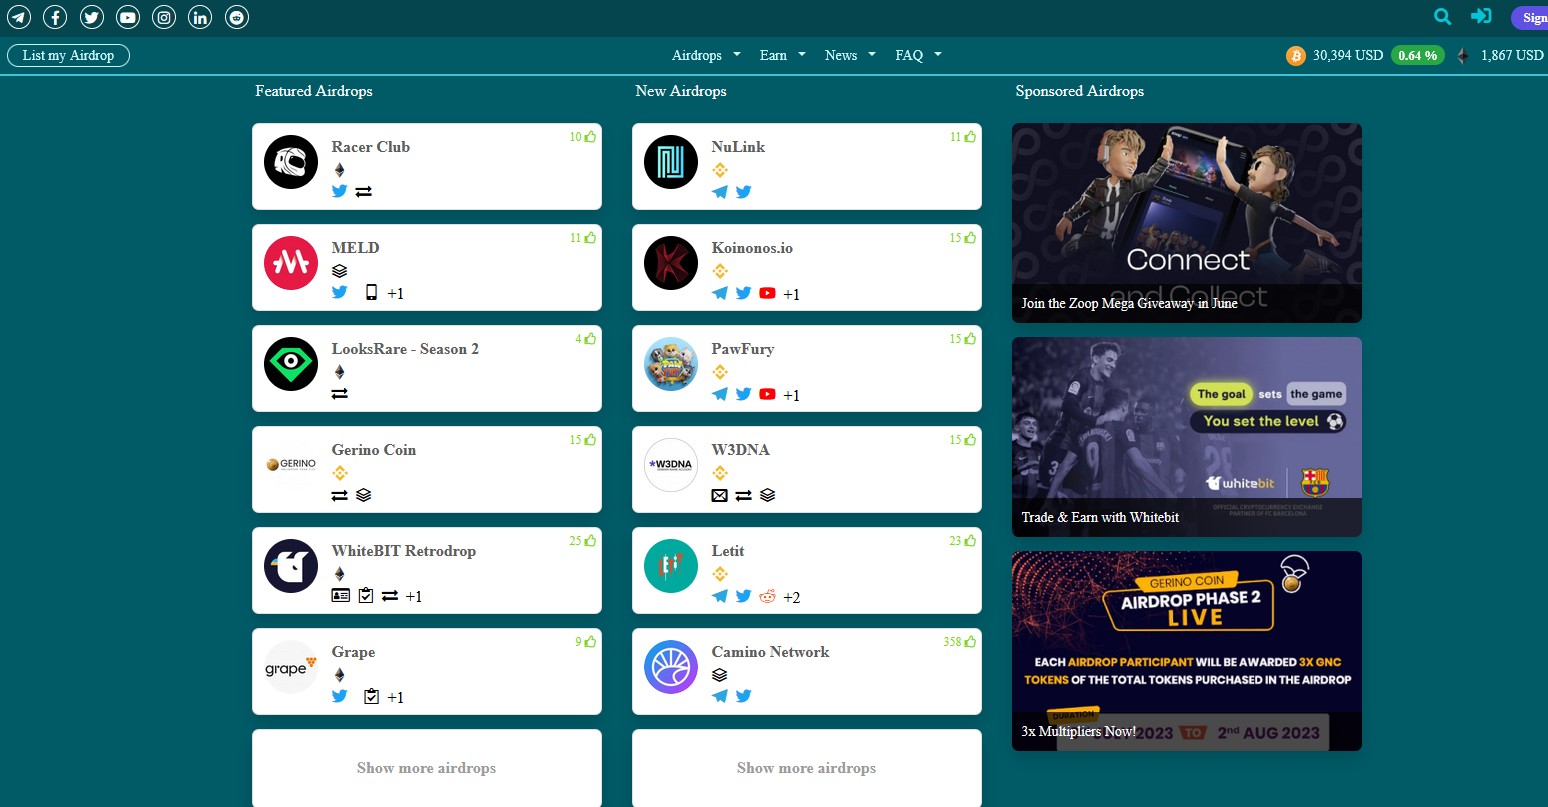Screen dimensions: 1548x807
Task: Open the LooksRare - Season 2 title
Action: 405,349
